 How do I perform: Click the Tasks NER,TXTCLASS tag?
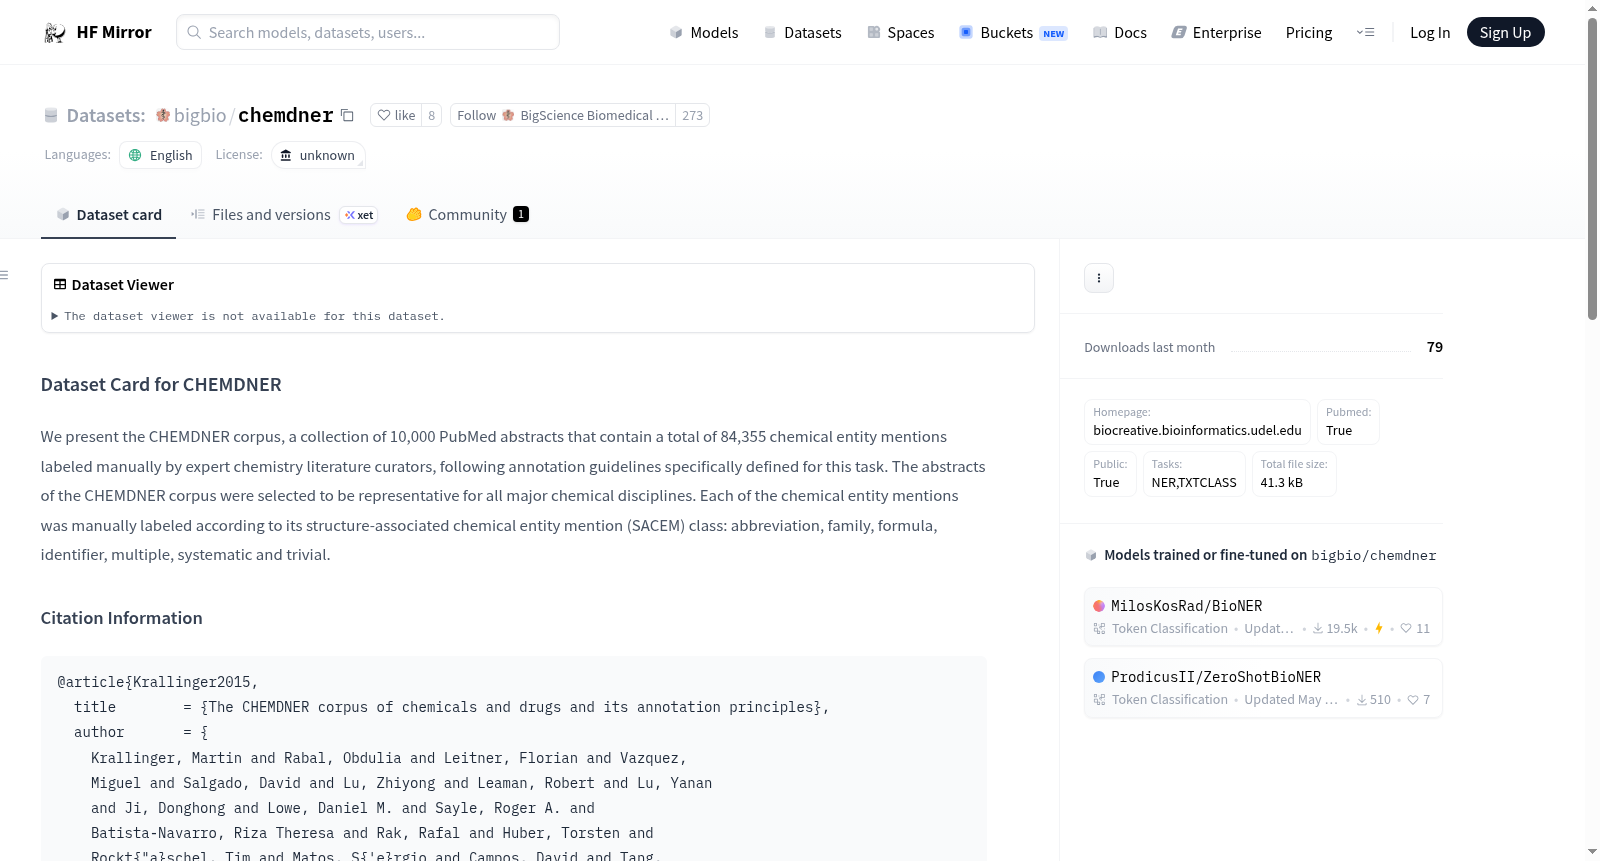click(x=1194, y=474)
